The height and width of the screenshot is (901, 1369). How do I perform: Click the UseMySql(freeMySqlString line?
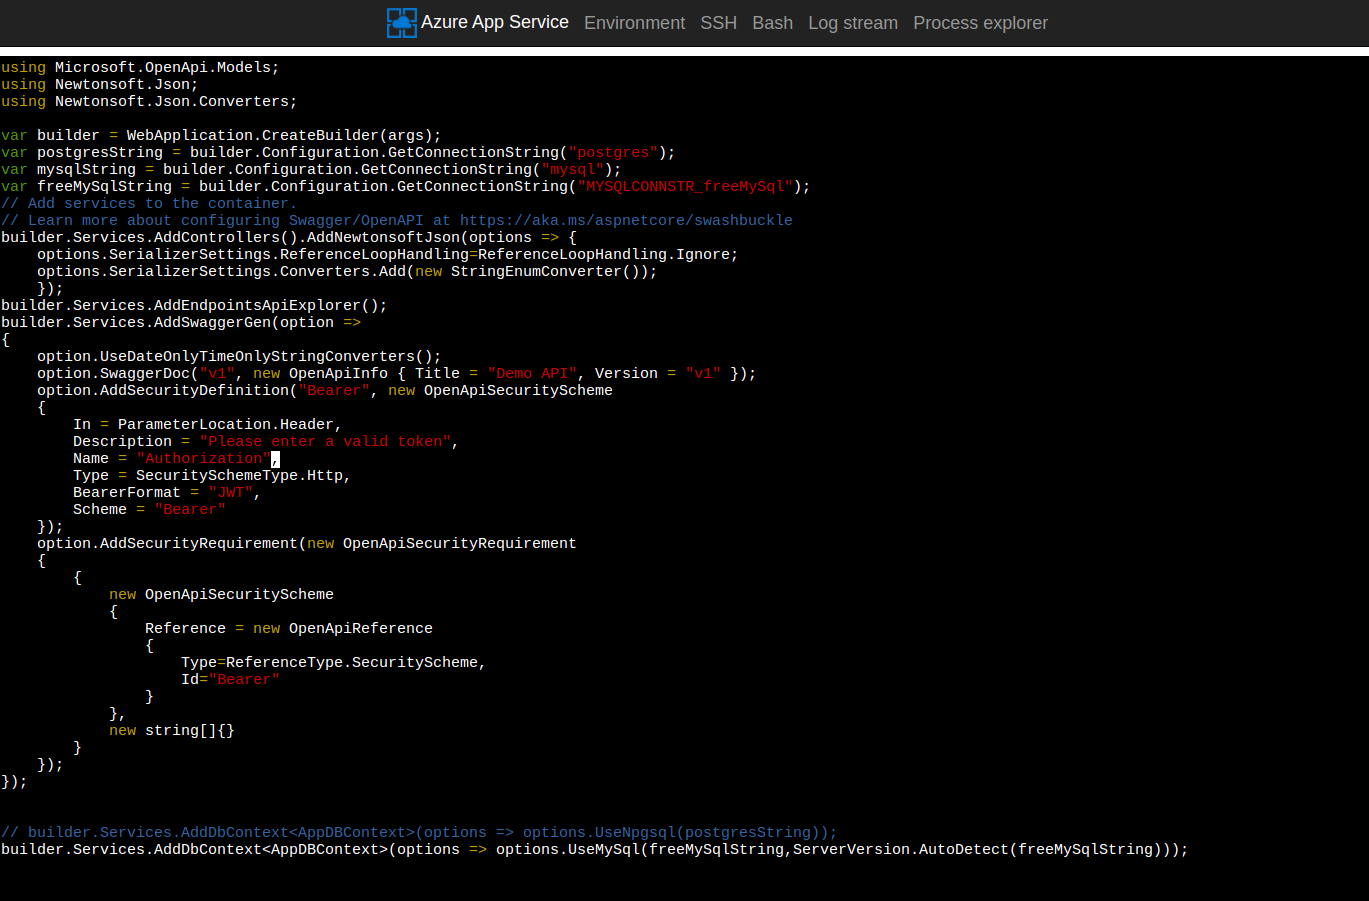pyautogui.click(x=595, y=849)
